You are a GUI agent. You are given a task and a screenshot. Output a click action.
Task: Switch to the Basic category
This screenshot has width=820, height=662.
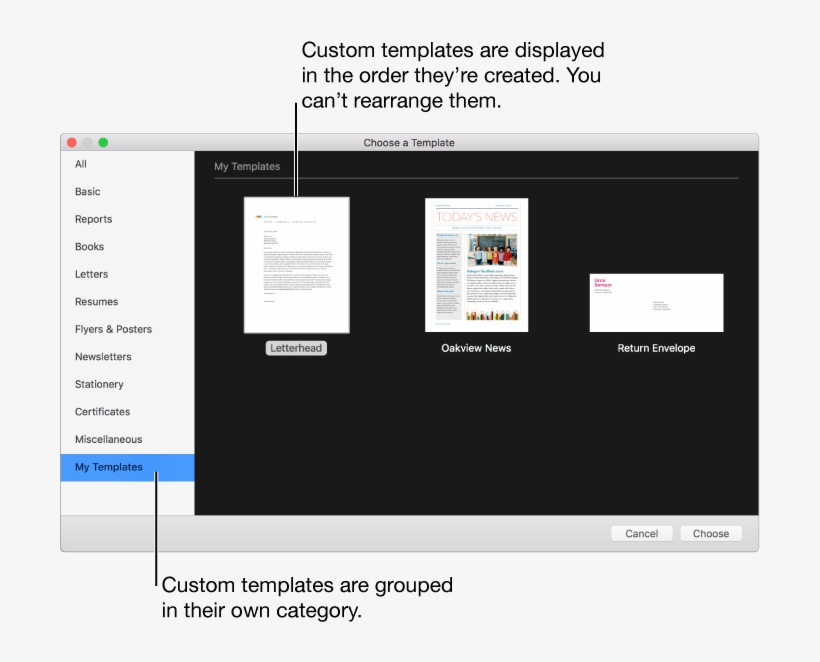(88, 191)
